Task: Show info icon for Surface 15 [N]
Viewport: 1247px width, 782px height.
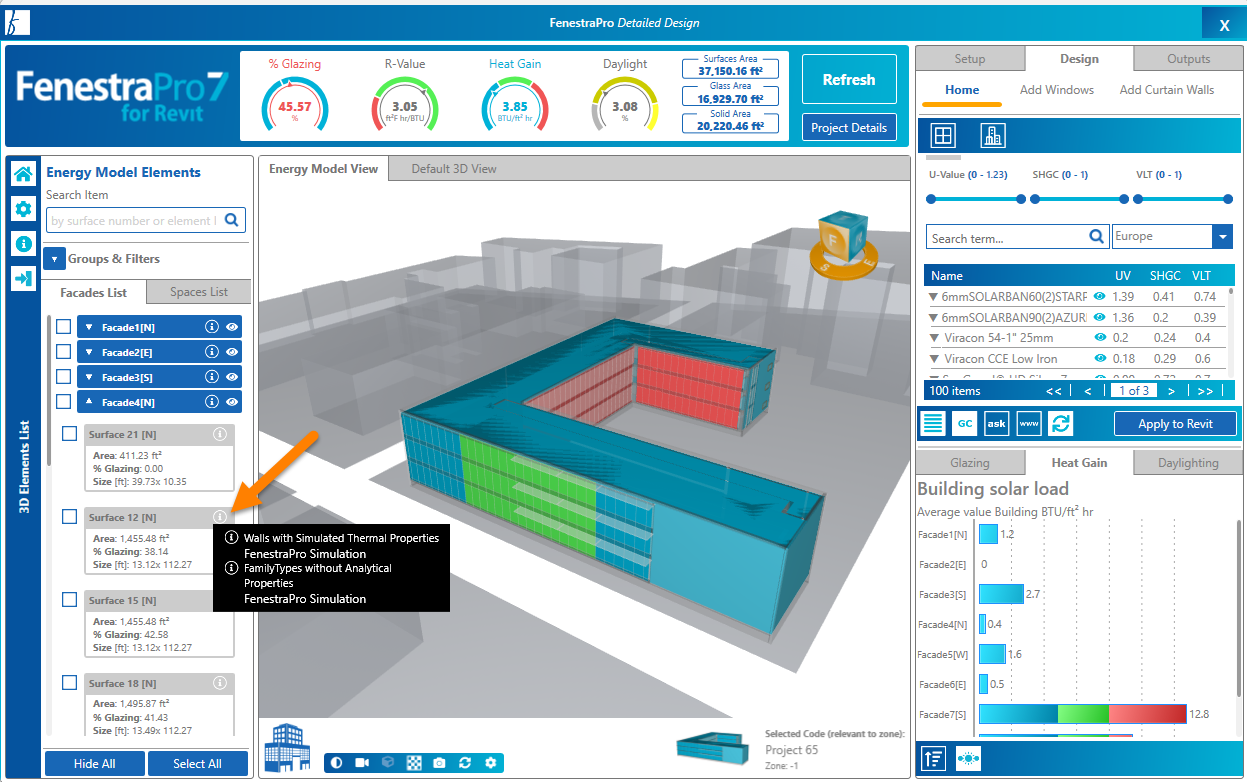Action: pos(220,600)
